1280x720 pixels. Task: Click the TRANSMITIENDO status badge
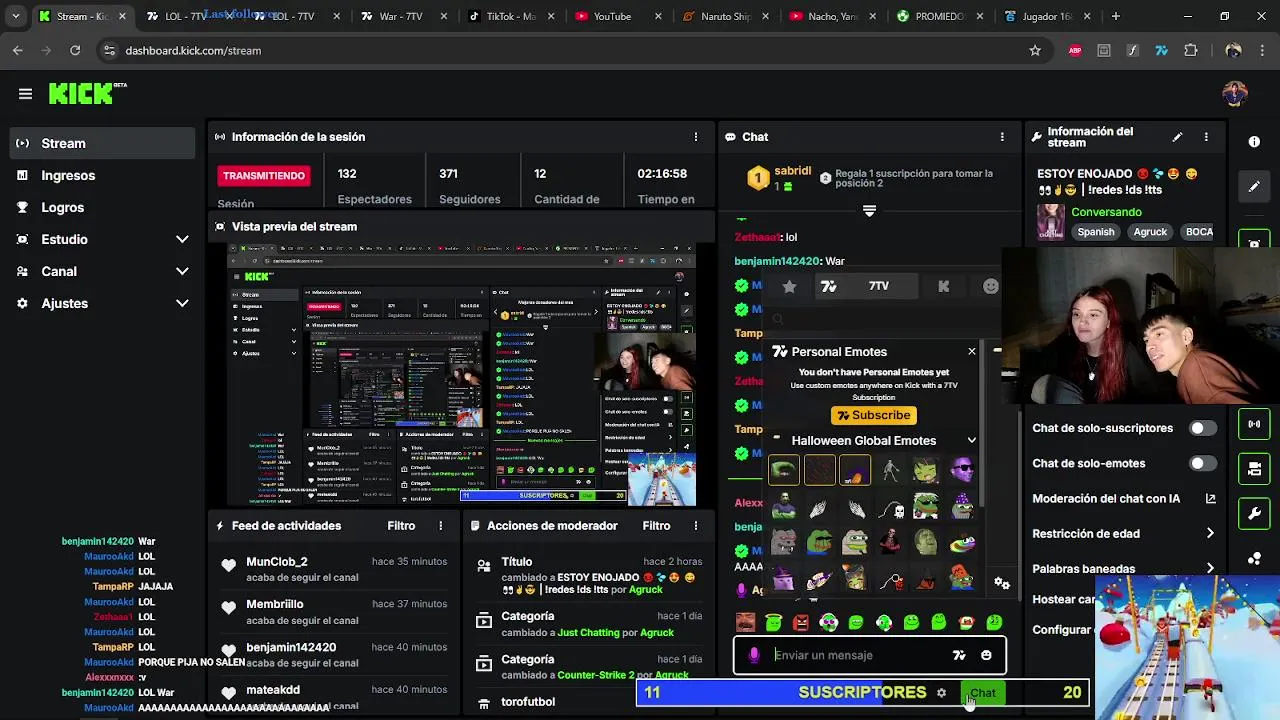pyautogui.click(x=264, y=176)
